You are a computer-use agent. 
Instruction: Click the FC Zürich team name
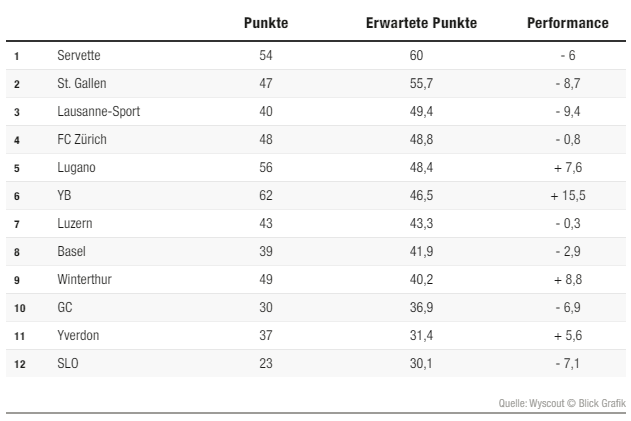(x=82, y=140)
